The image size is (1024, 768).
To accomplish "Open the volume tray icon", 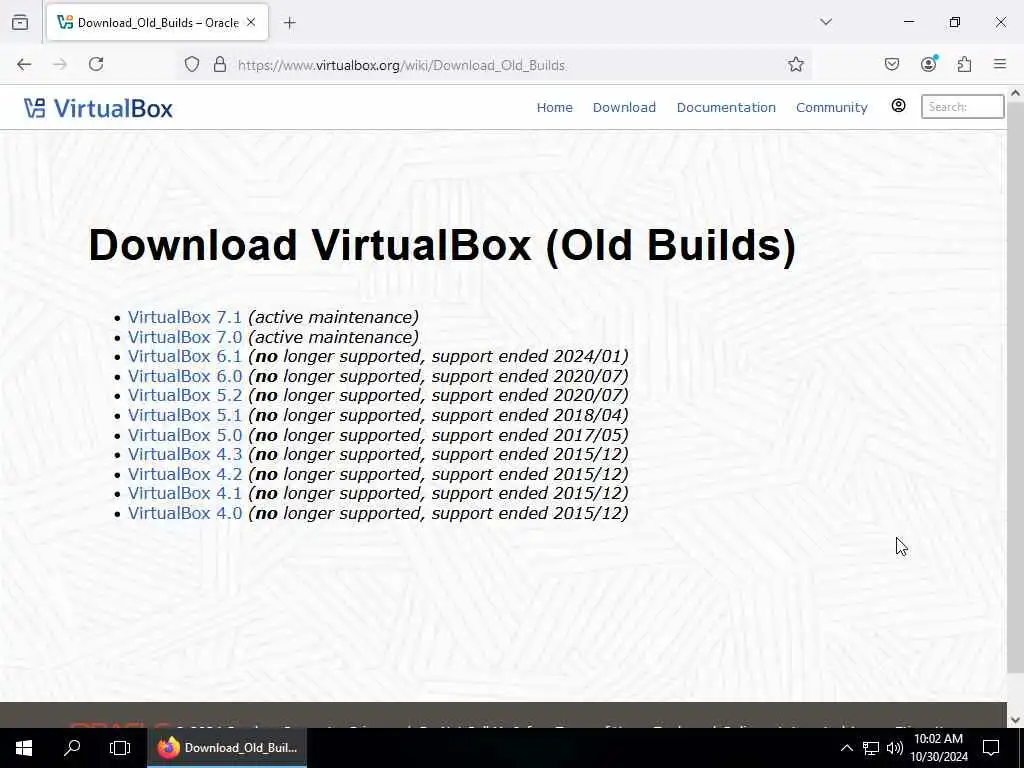I will coord(895,748).
